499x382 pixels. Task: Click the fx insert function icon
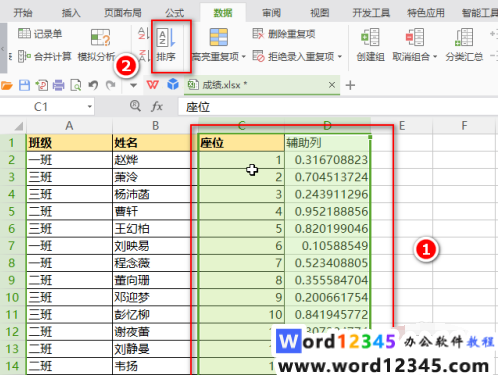157,107
